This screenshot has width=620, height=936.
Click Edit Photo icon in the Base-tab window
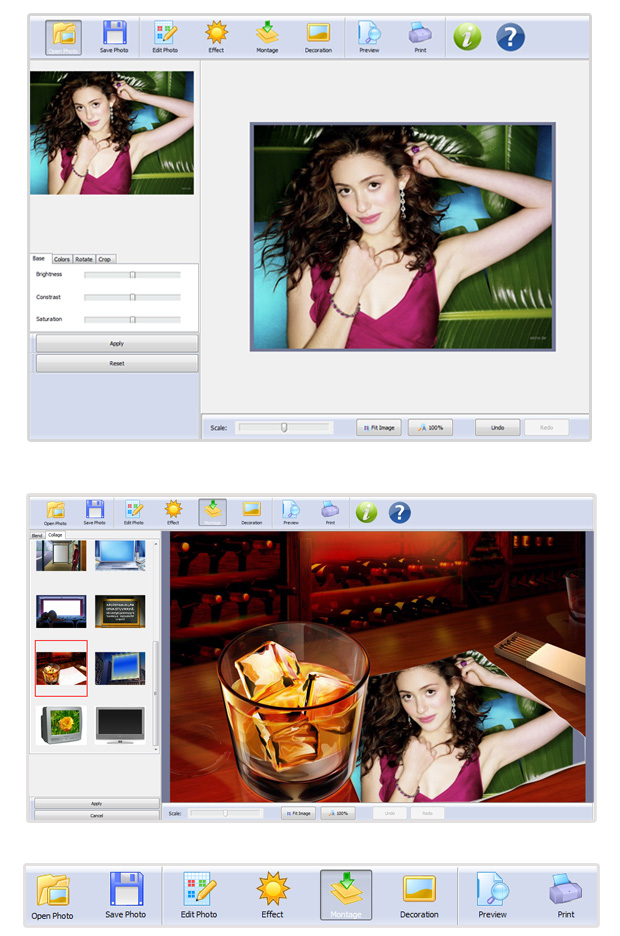pyautogui.click(x=165, y=38)
